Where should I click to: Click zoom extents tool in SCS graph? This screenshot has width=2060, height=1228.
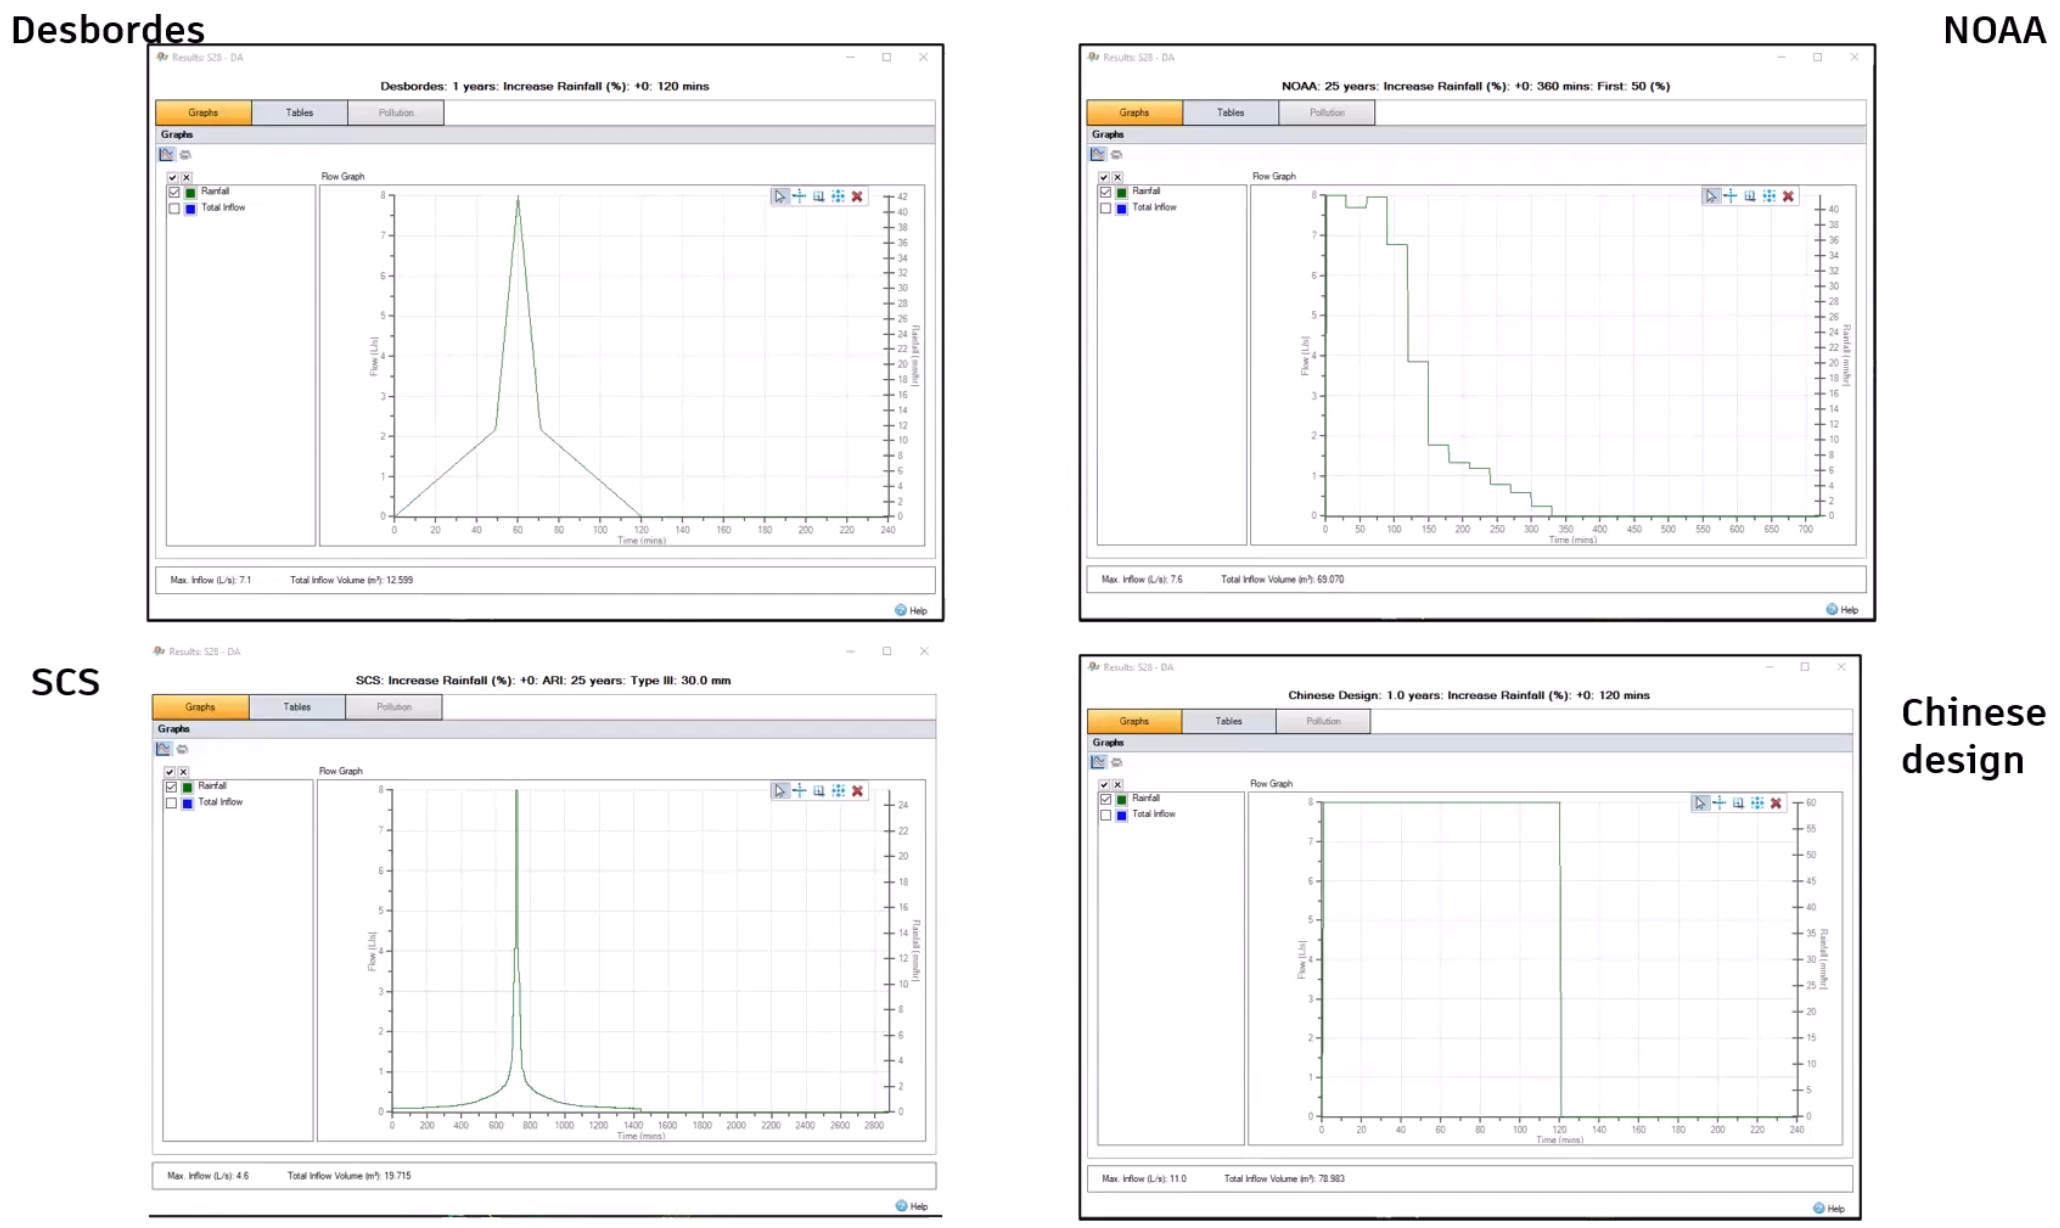pos(838,791)
